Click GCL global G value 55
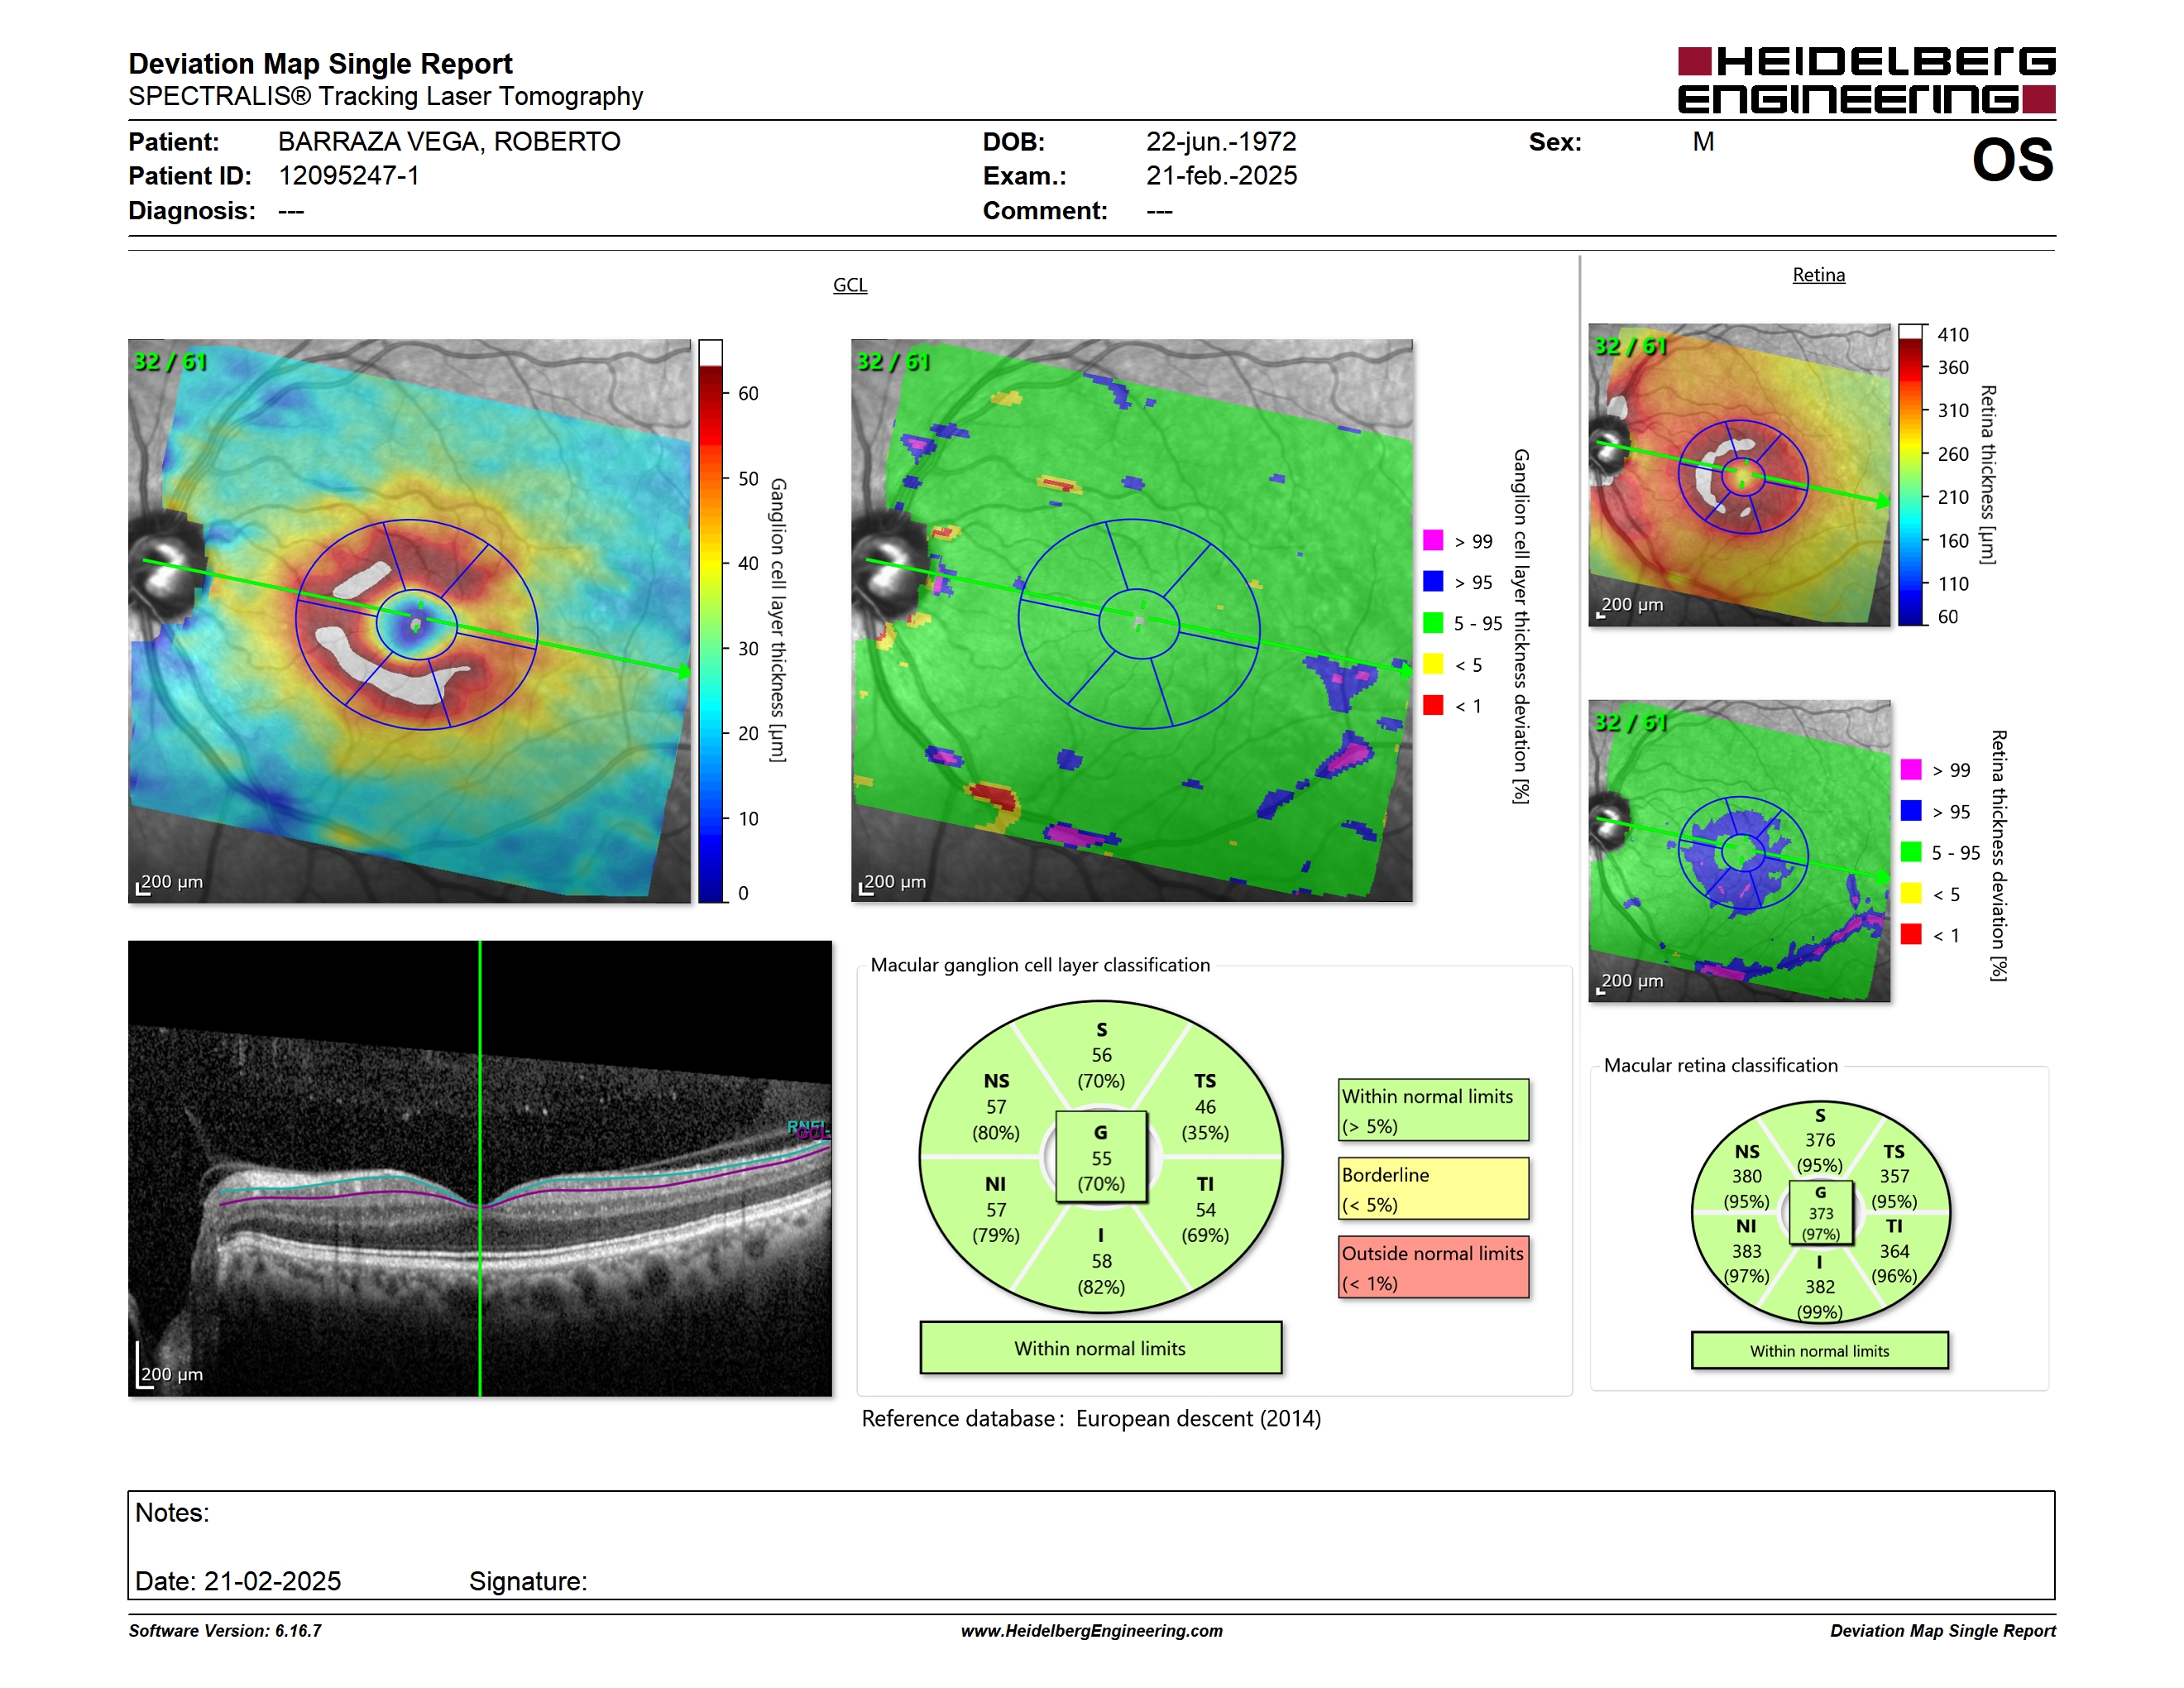Image resolution: width=2184 pixels, height=1688 pixels. point(1101,1158)
